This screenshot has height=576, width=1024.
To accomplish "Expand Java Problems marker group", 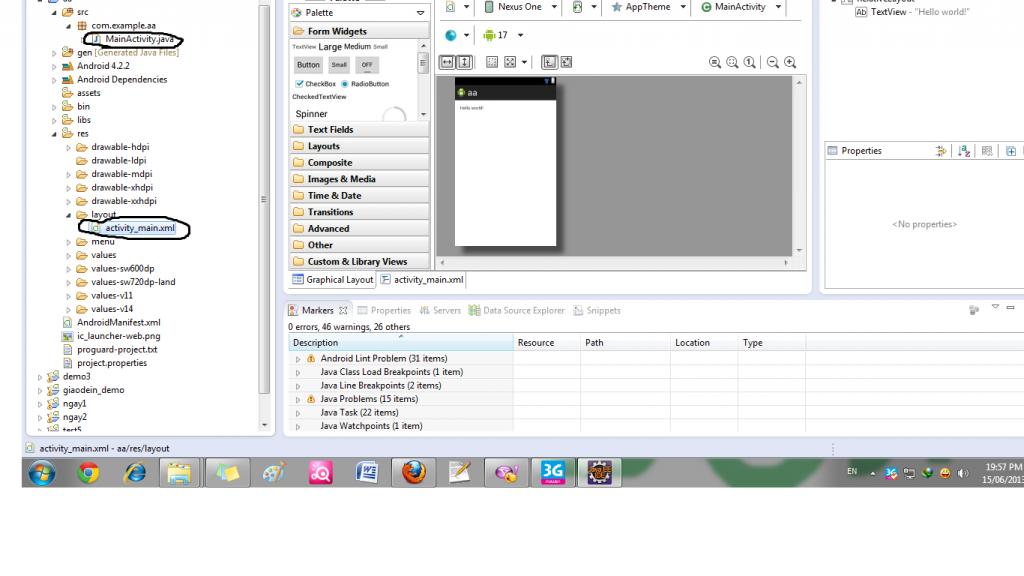I will click(298, 400).
